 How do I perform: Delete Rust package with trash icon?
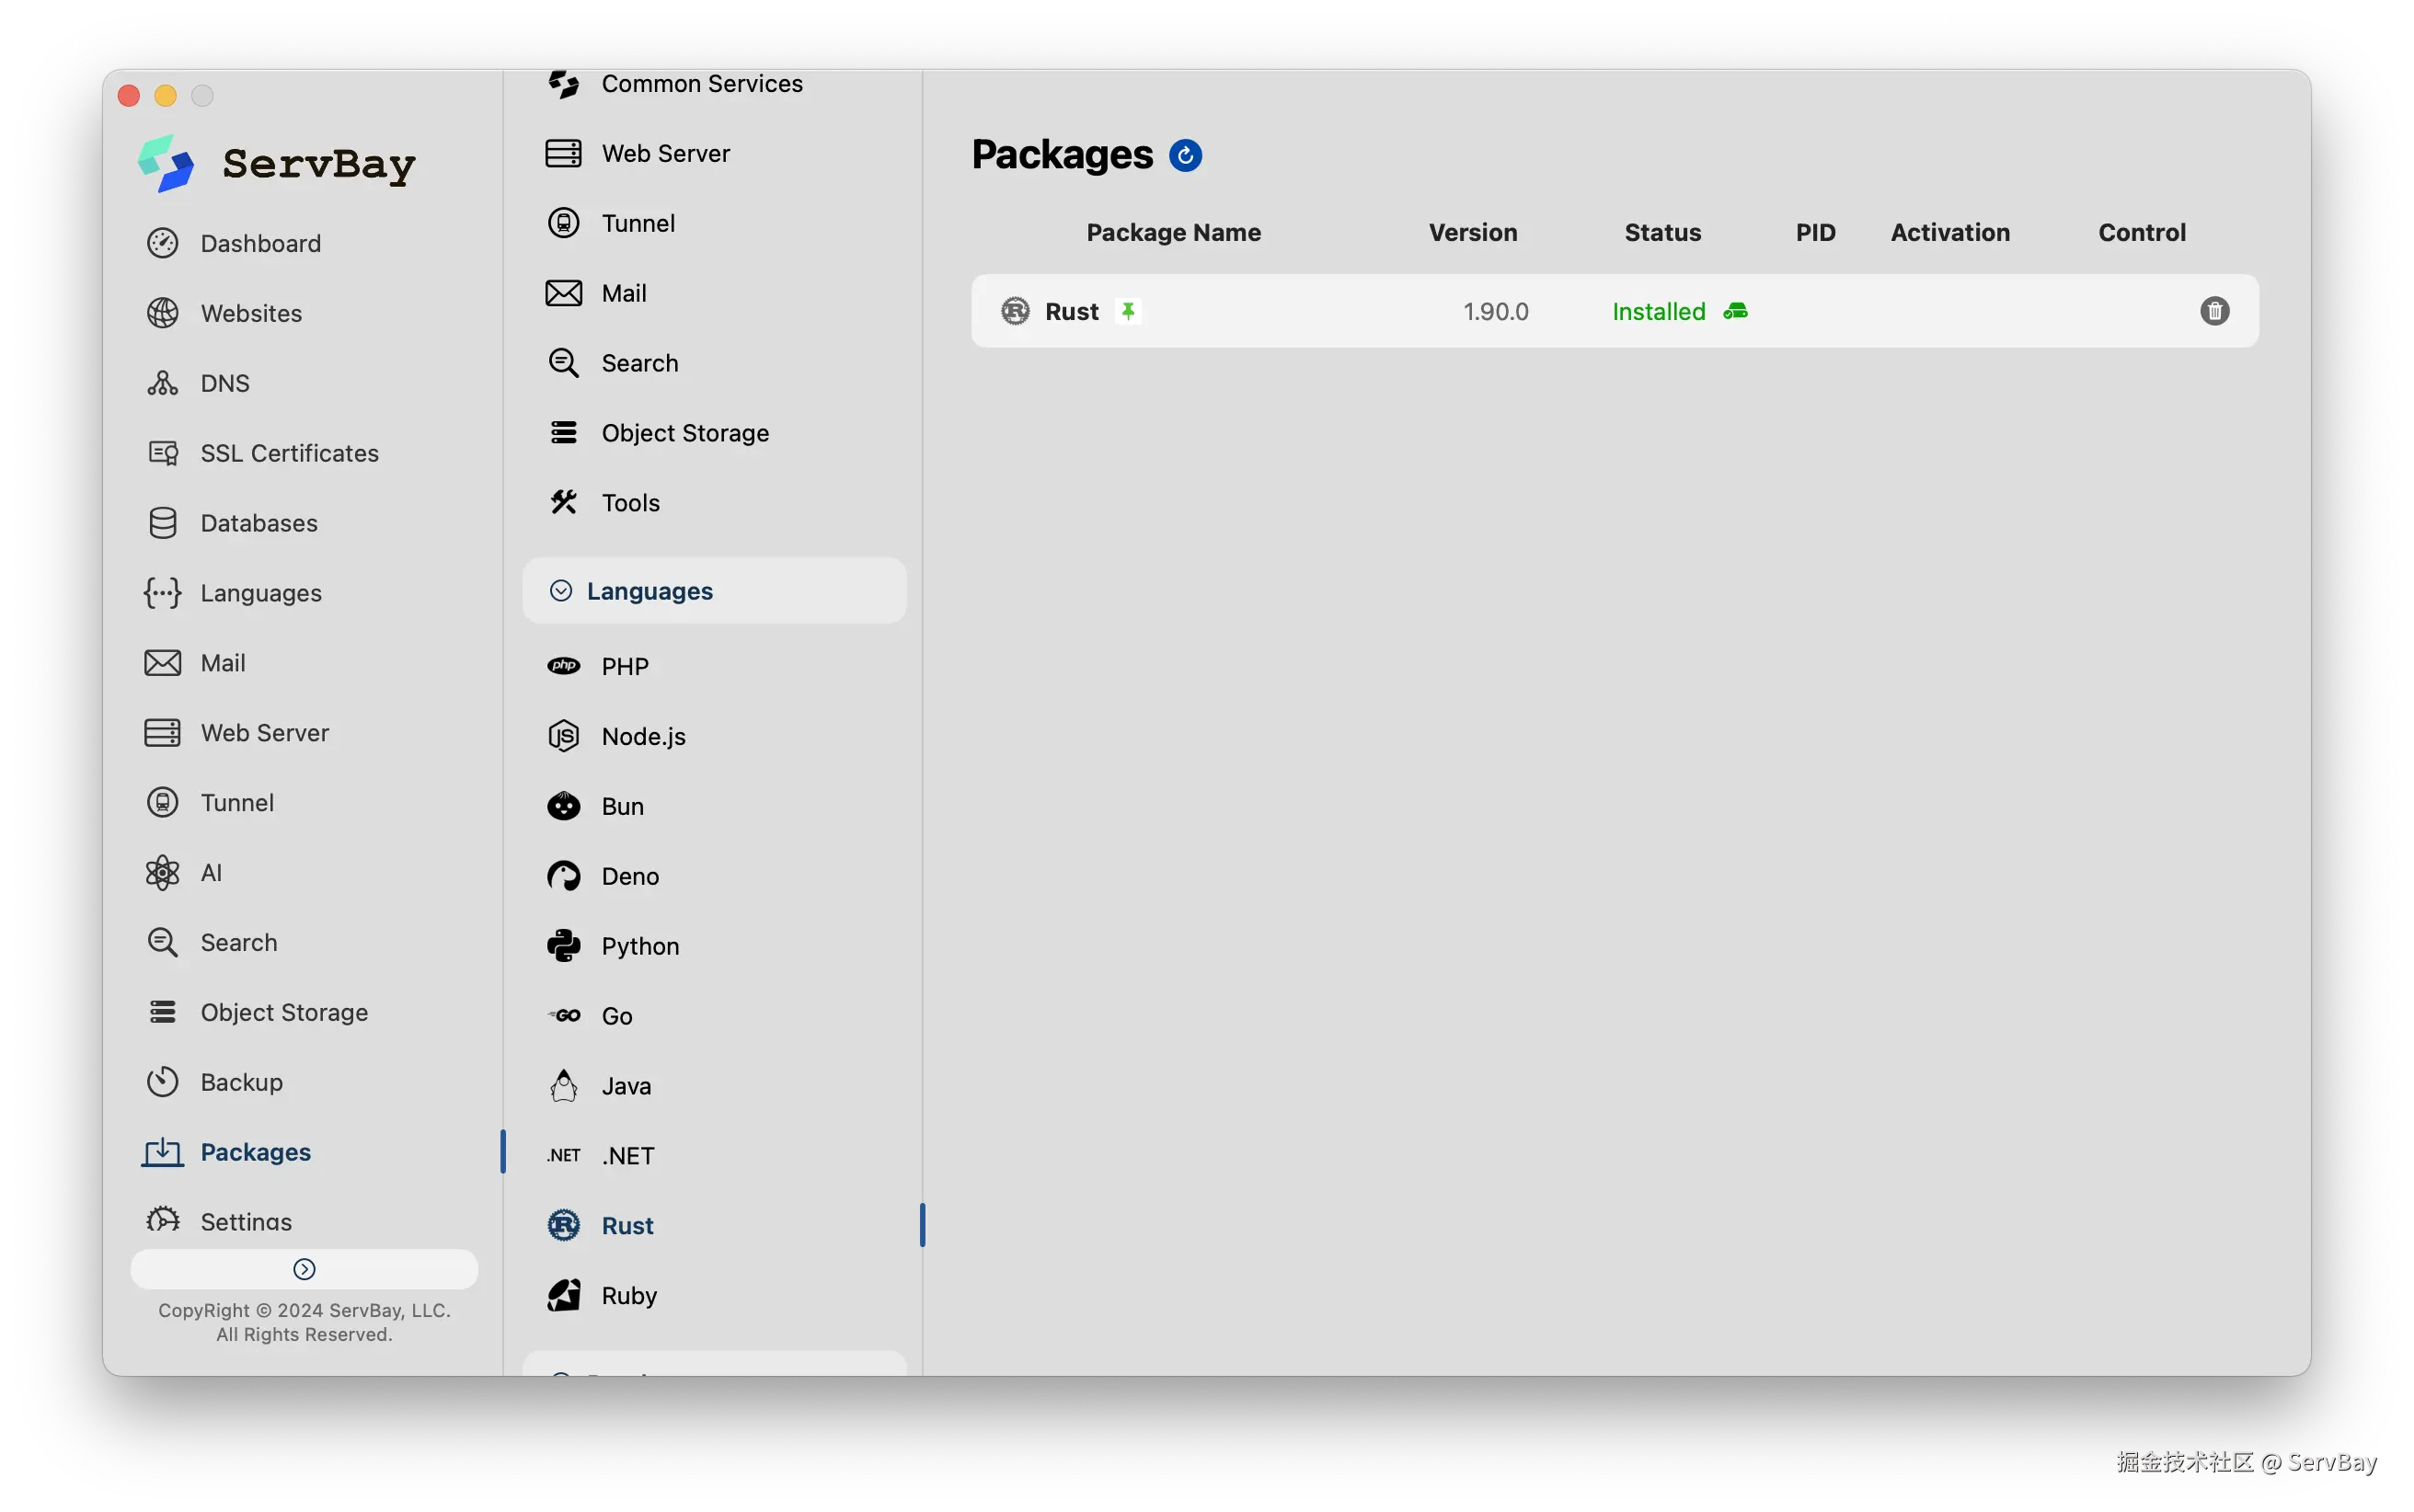2214,311
